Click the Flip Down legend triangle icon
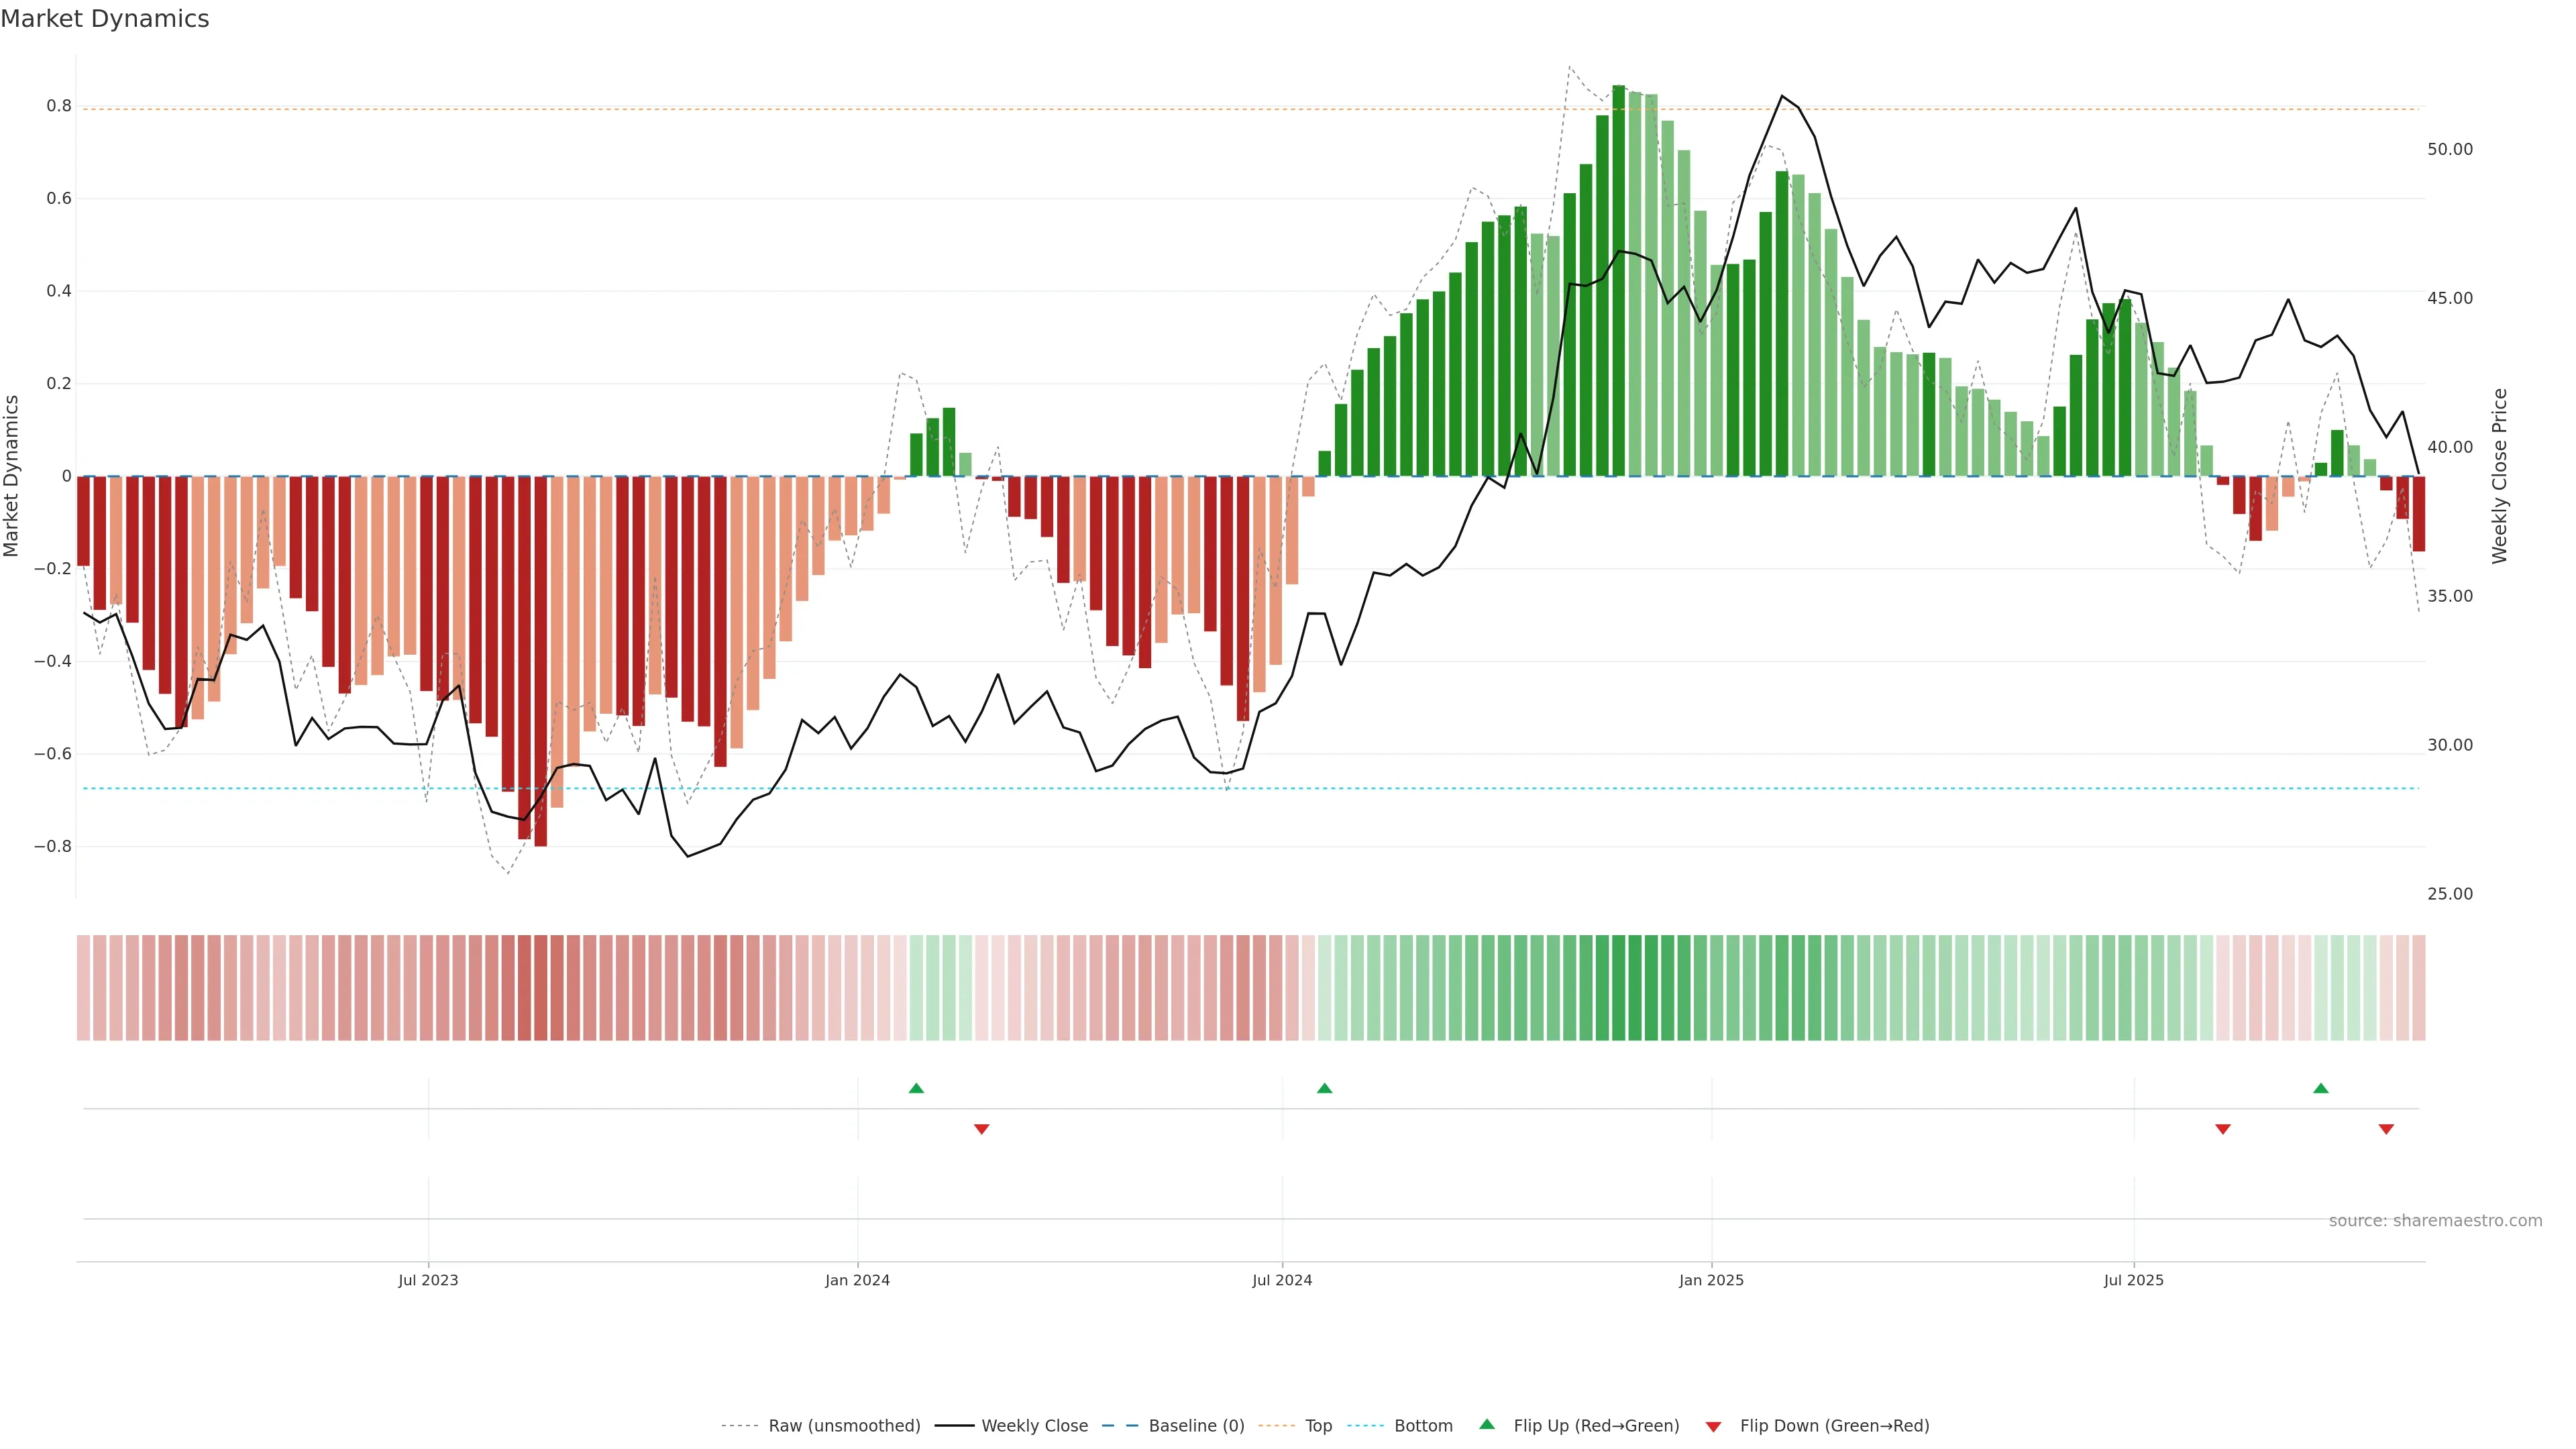 (x=1713, y=1426)
